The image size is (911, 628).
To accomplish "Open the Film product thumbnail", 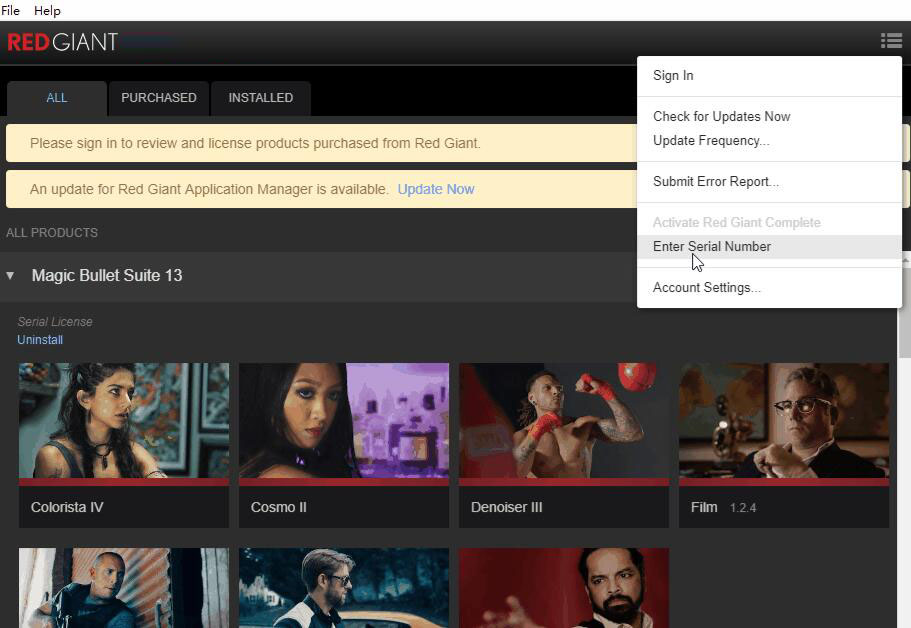I will pyautogui.click(x=784, y=421).
